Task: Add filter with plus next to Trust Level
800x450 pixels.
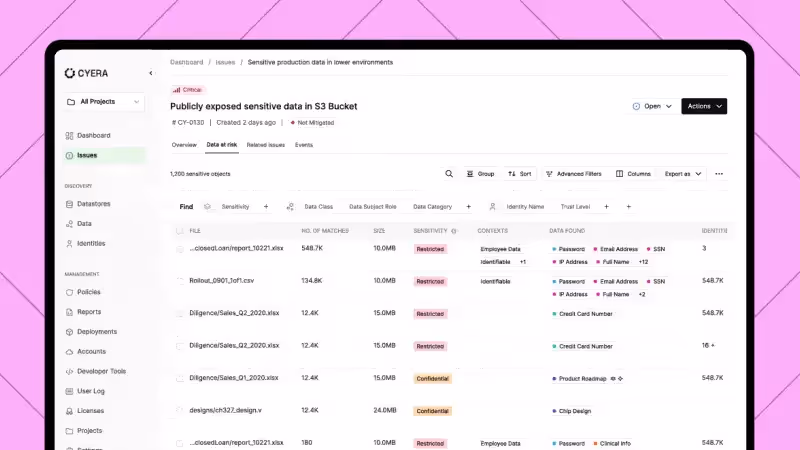Action: click(x=607, y=207)
